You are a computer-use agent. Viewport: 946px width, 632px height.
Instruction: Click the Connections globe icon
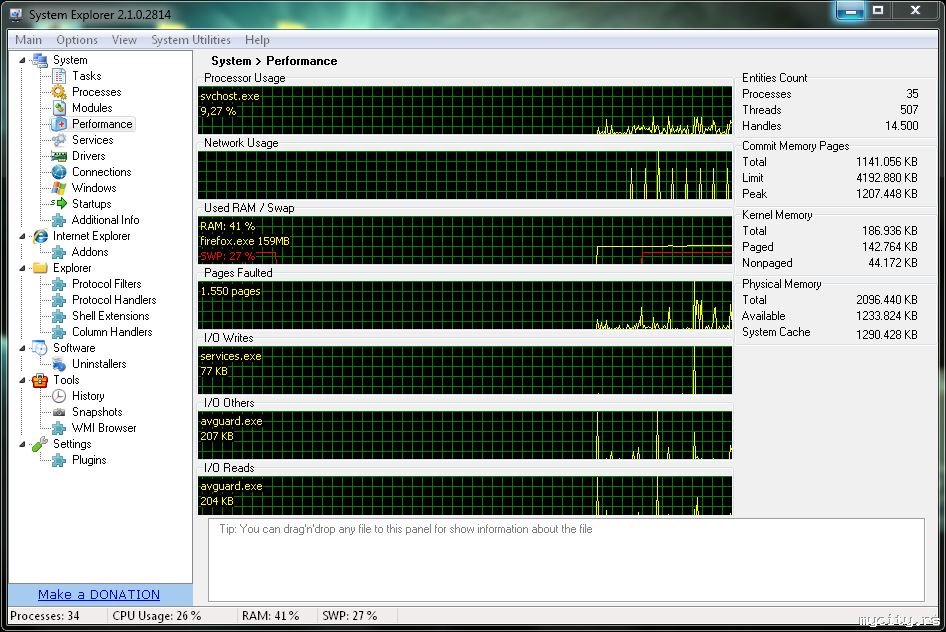[59, 172]
